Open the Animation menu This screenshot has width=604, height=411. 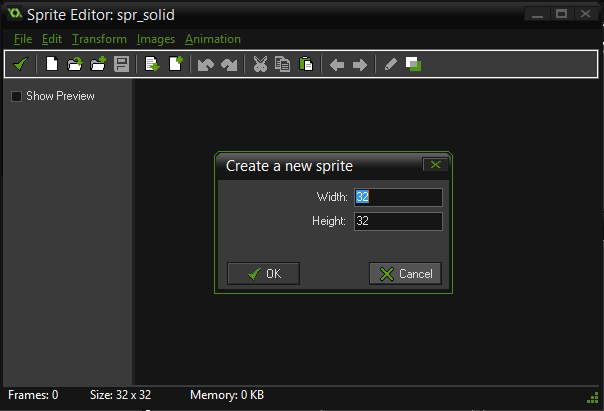213,39
